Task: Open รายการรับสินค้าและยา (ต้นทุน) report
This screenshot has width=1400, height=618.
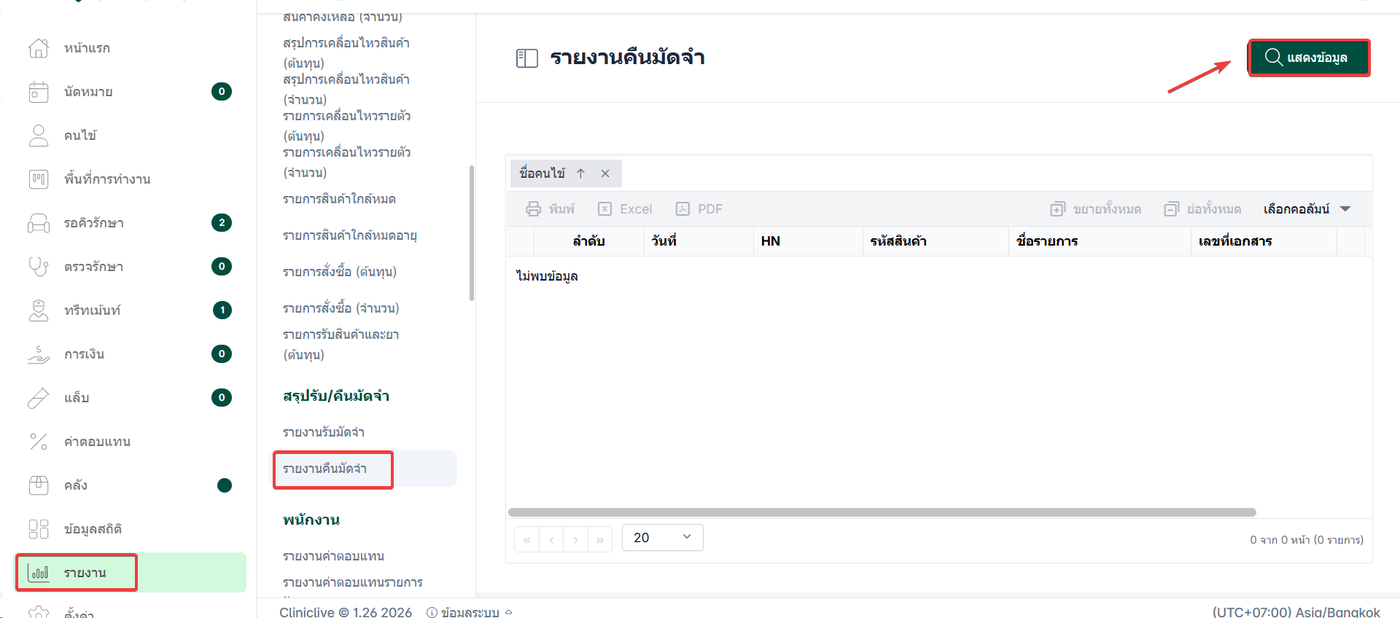Action: click(341, 344)
